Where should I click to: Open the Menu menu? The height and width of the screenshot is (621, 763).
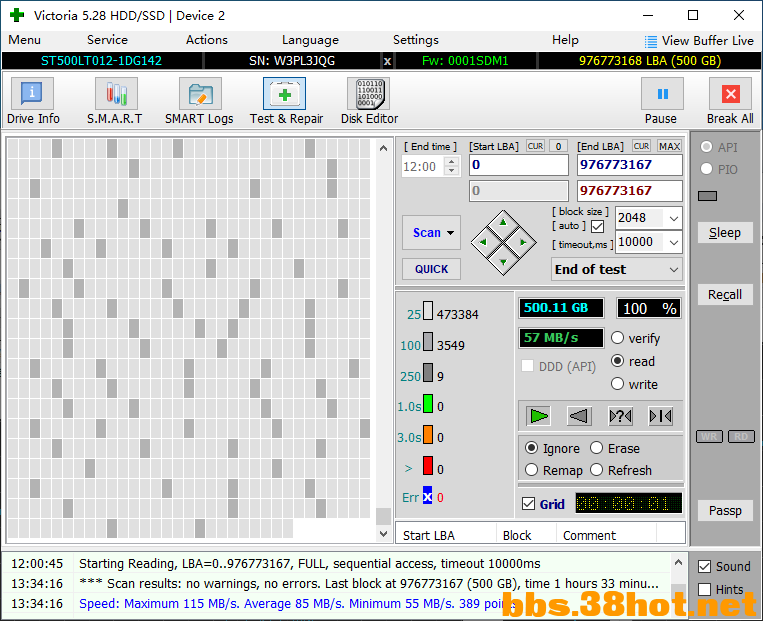(24, 40)
